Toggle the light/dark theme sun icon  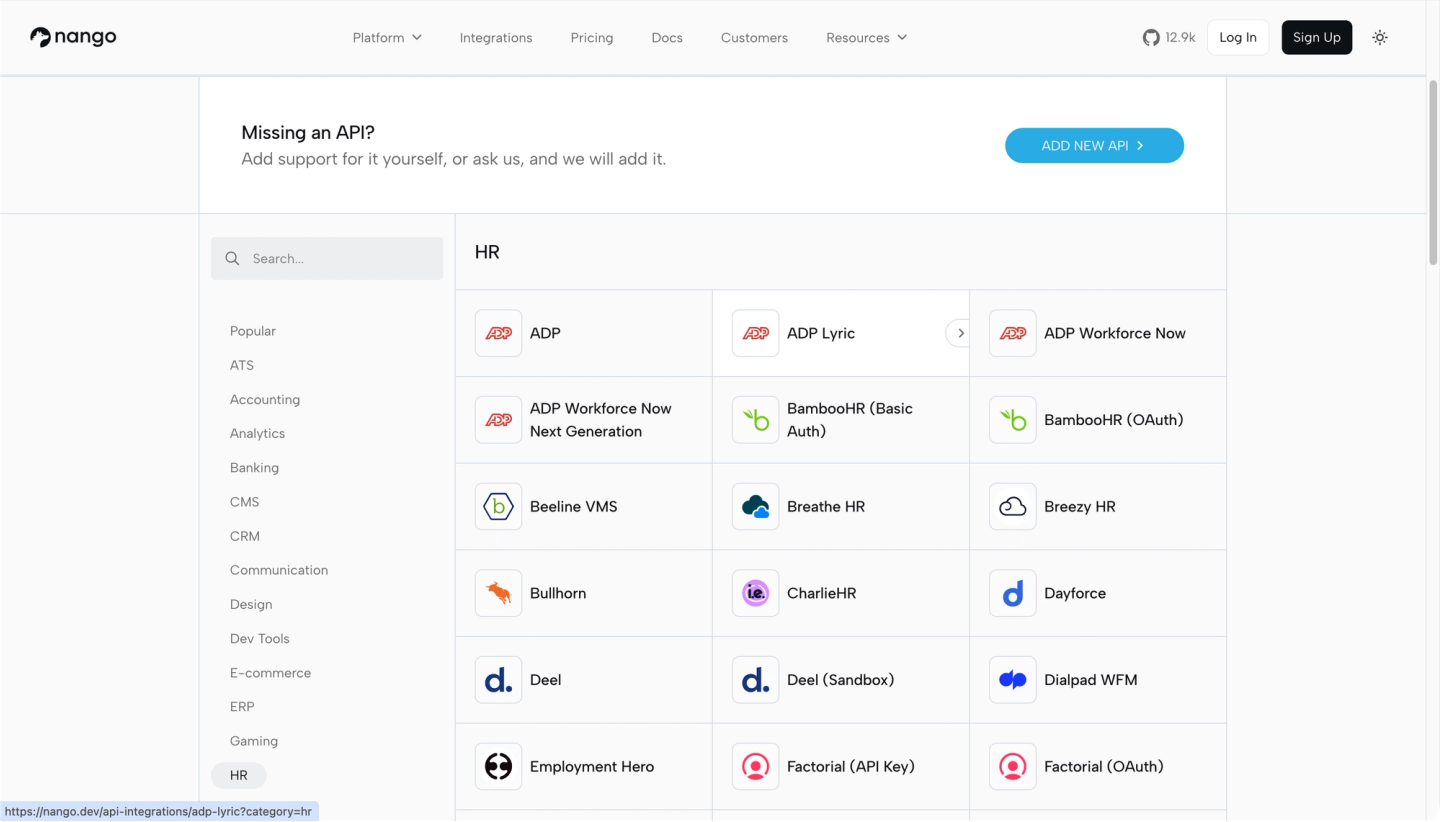1380,37
